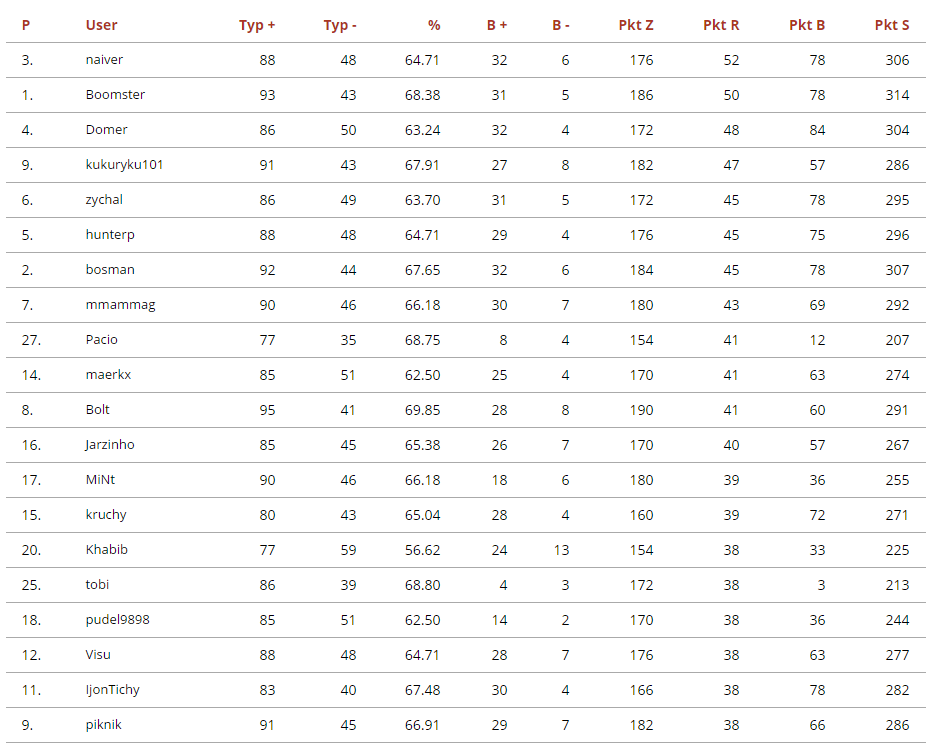Click the Typ + column header

(257, 25)
